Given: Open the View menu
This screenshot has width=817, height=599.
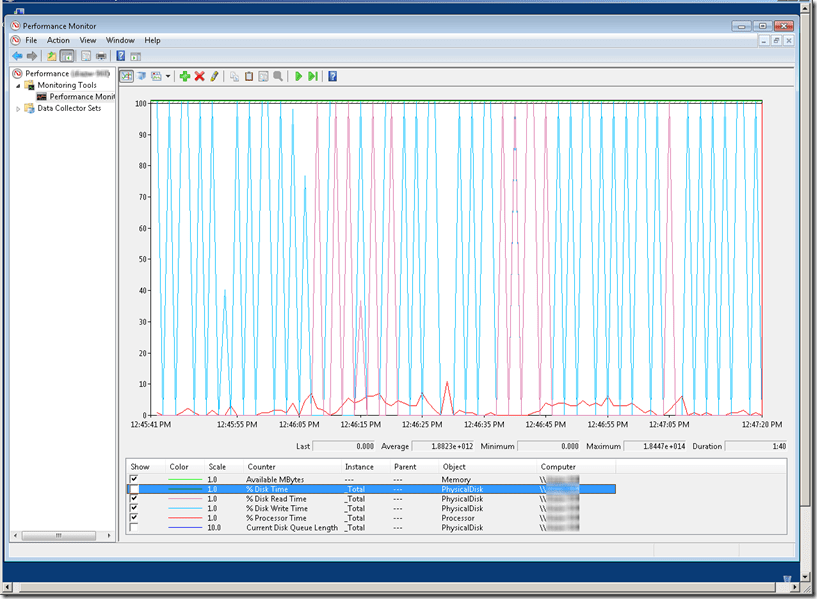Looking at the screenshot, I should click(x=88, y=40).
